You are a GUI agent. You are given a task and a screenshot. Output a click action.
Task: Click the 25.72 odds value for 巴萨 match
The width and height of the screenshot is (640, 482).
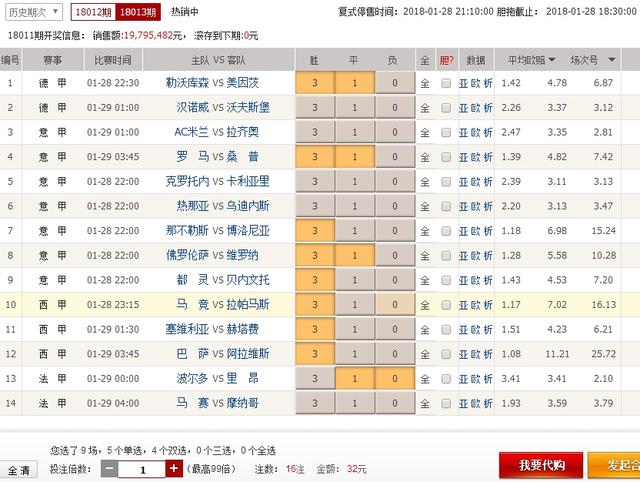click(604, 354)
